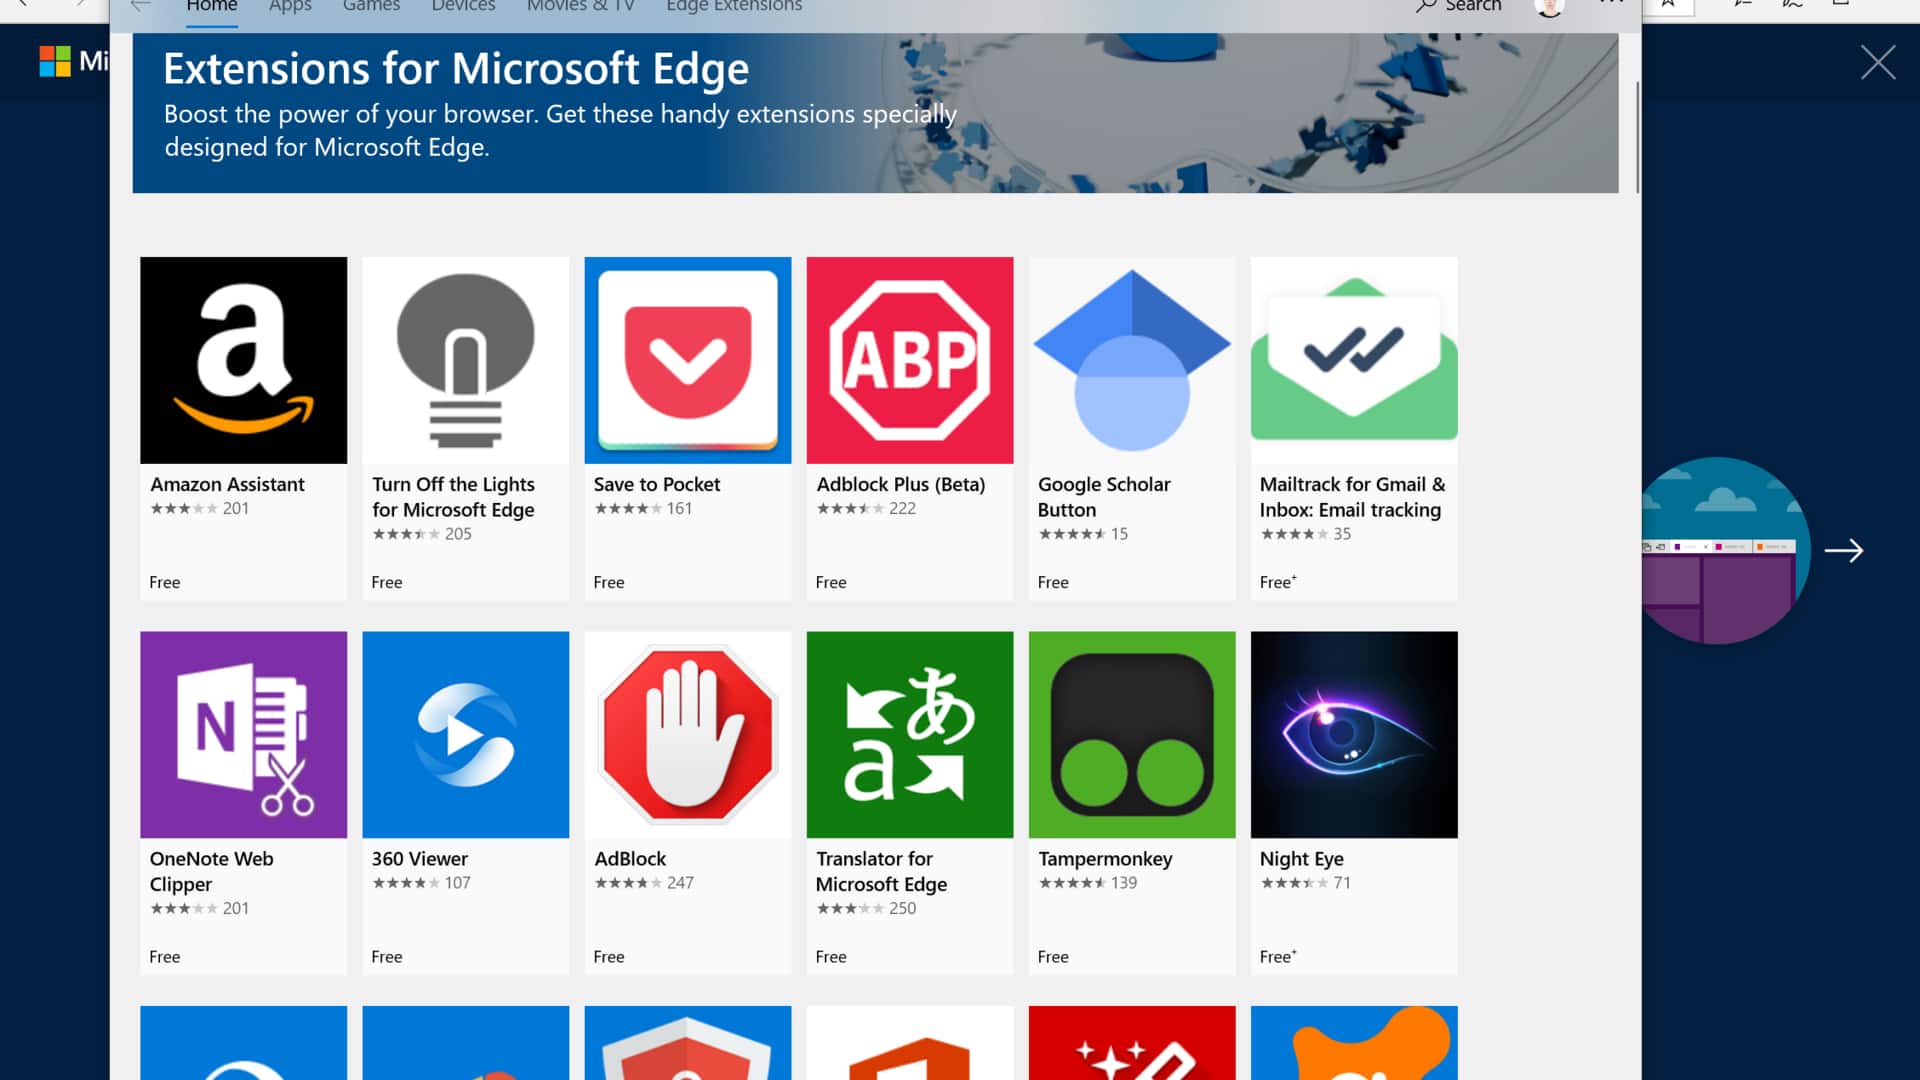Click the Google Scholar Button graduation cap icon

point(1131,360)
